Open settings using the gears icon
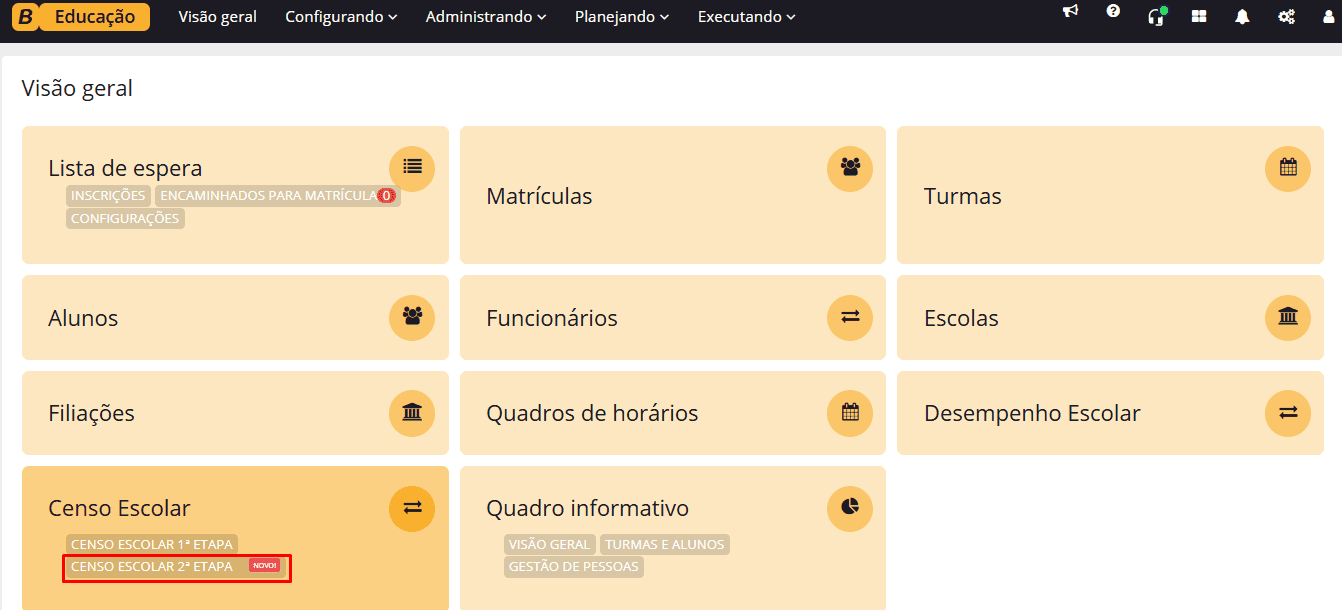Viewport: 1342px width, 610px height. pyautogui.click(x=1285, y=16)
